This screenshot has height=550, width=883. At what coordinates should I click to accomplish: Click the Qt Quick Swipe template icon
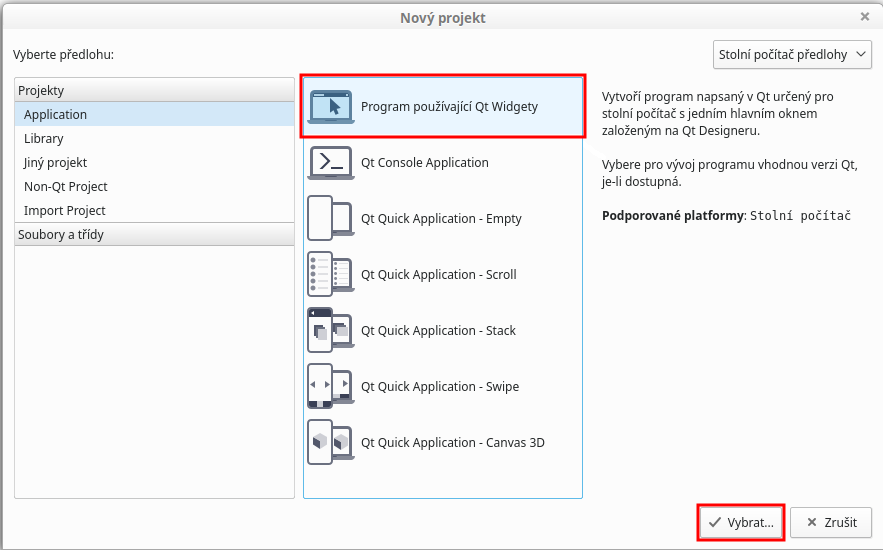pos(330,386)
